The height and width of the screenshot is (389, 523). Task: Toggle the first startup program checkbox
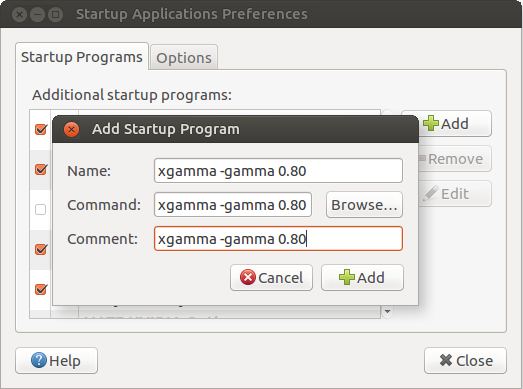pyautogui.click(x=41, y=129)
